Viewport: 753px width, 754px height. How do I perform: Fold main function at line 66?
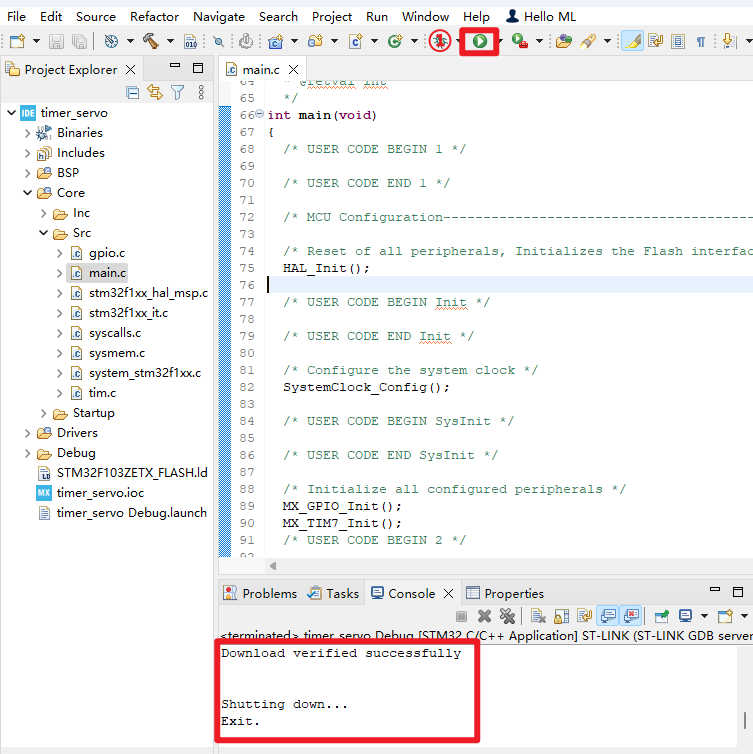tap(259, 114)
